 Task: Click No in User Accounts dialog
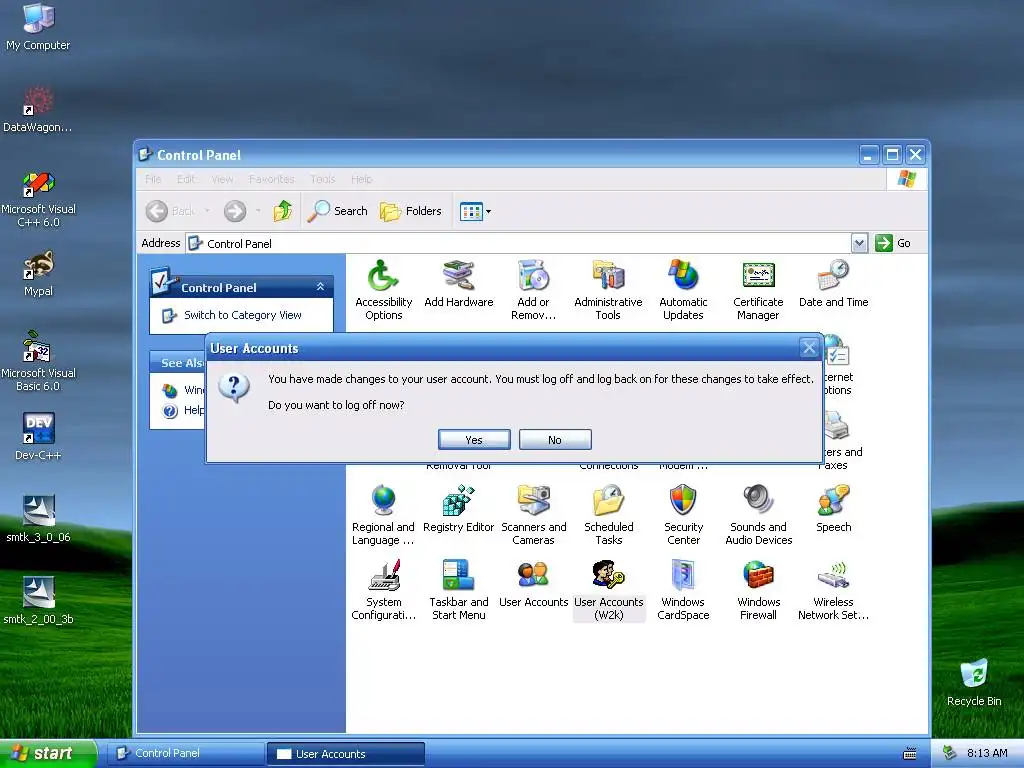(555, 440)
